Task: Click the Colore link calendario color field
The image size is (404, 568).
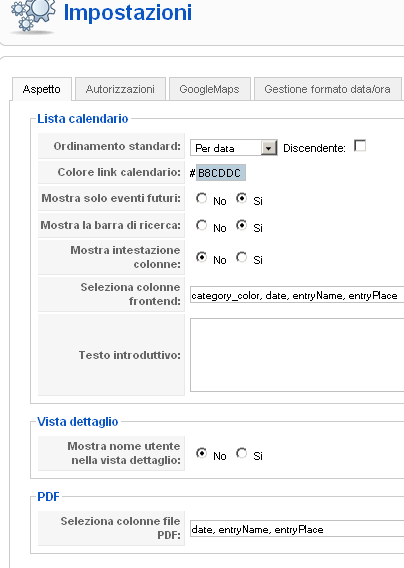Action: click(x=221, y=173)
